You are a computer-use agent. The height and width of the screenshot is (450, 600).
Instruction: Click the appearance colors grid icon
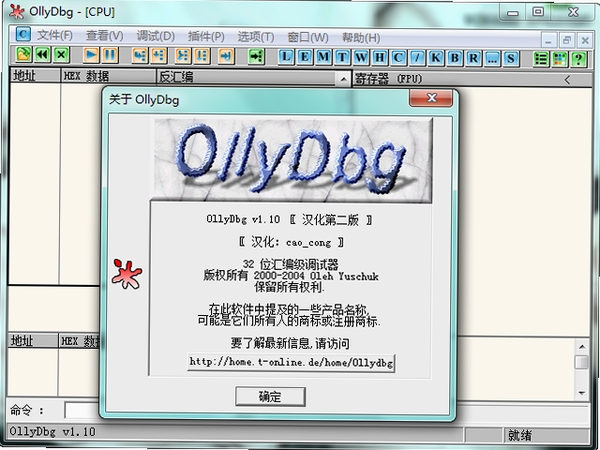point(560,59)
